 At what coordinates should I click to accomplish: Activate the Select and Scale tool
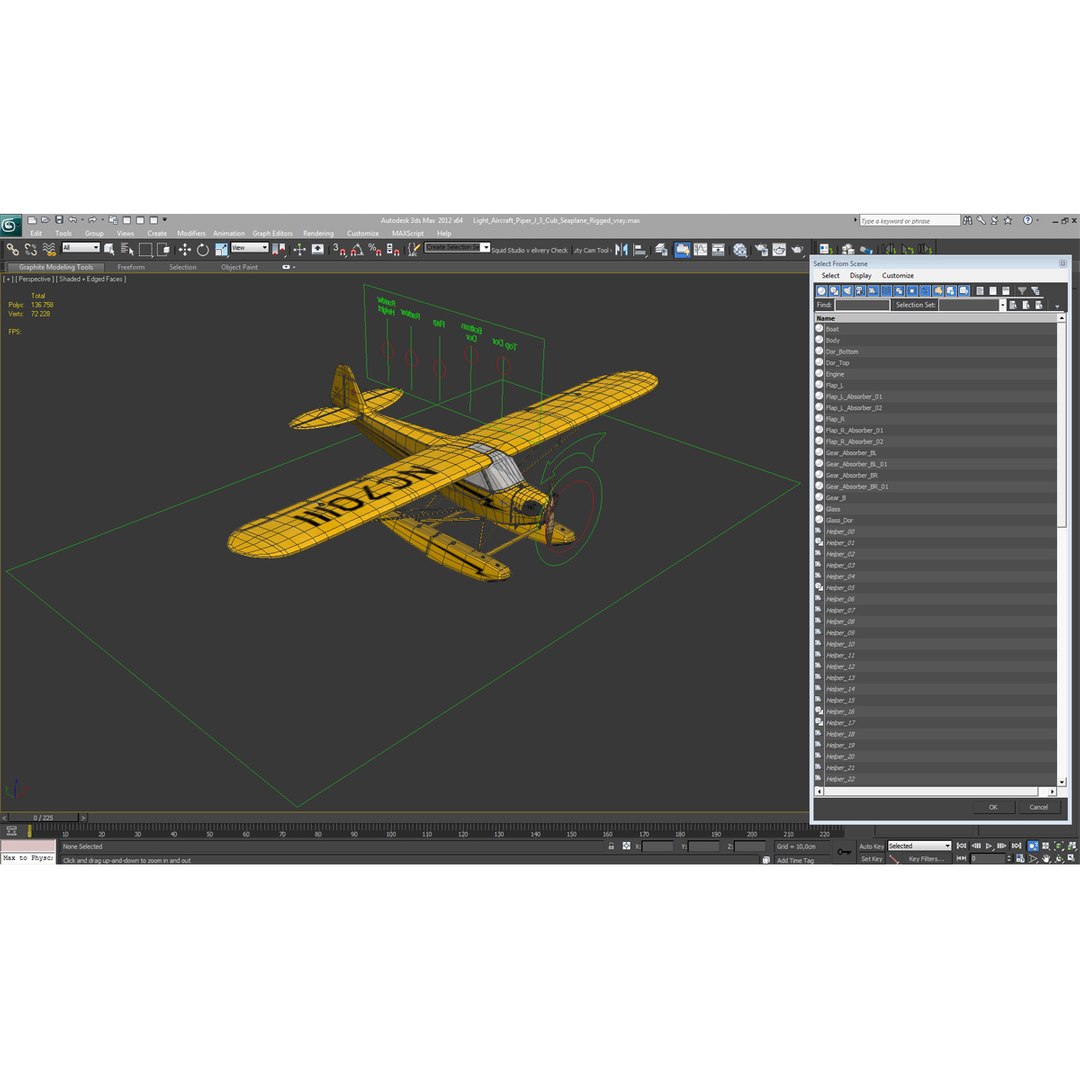[x=220, y=249]
